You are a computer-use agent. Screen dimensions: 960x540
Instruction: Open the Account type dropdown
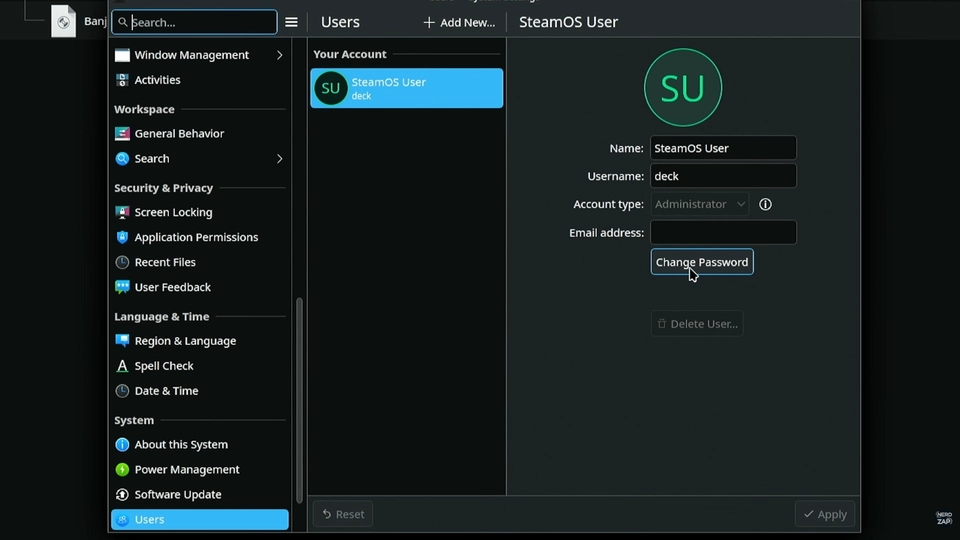click(700, 204)
